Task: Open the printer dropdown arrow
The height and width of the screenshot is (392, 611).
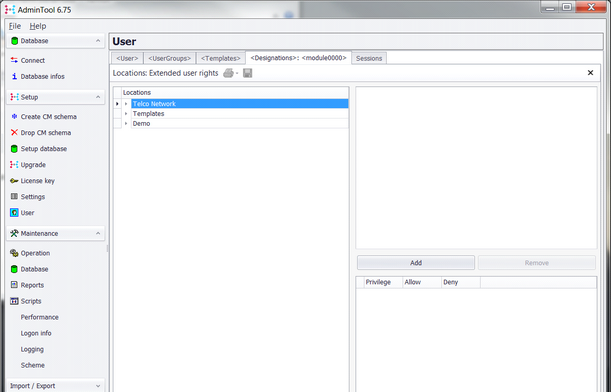Action: tap(237, 74)
